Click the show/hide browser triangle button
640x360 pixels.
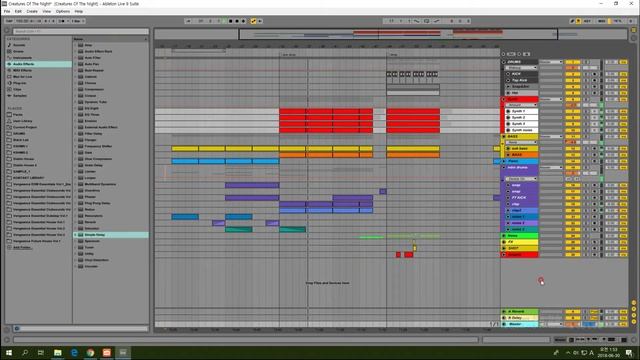(7, 31)
